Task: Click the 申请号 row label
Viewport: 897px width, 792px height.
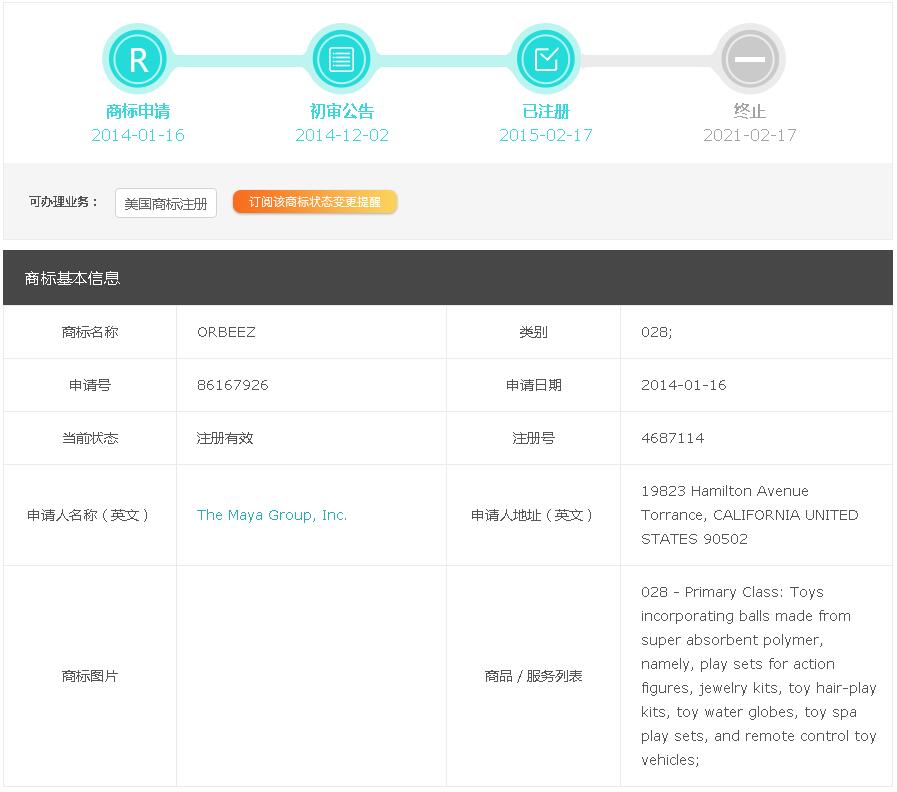Action: point(90,385)
